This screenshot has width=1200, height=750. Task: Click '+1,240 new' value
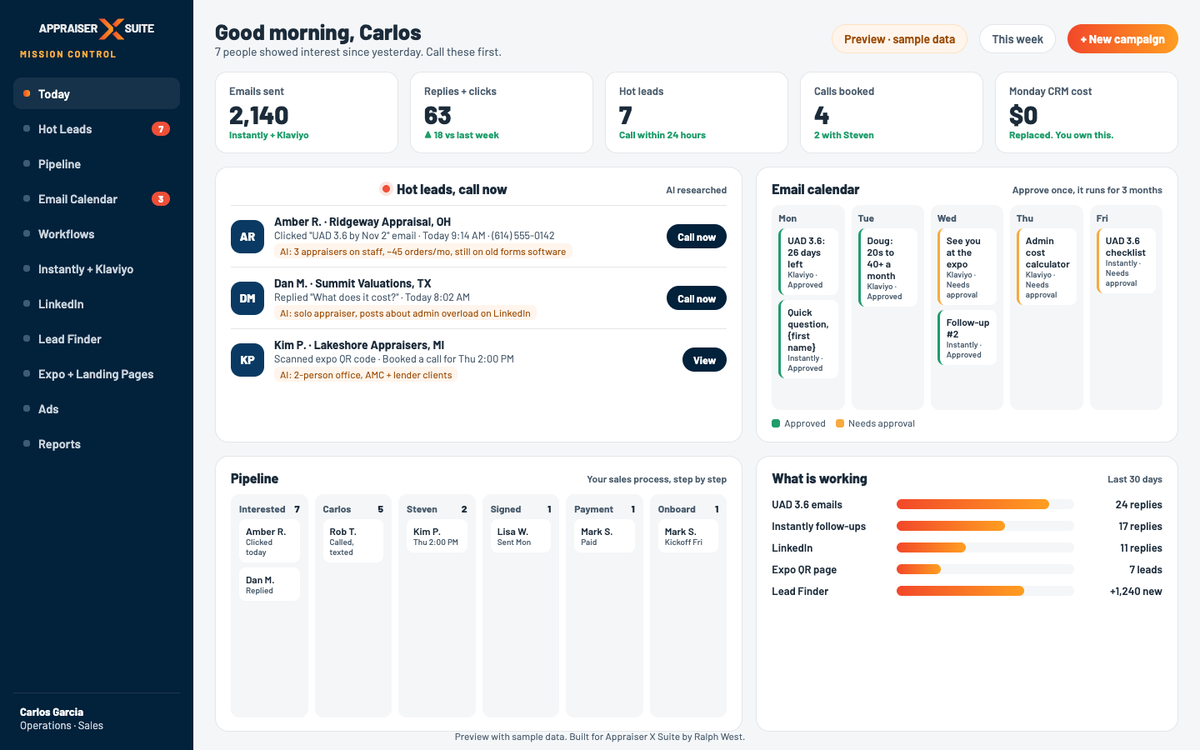[x=1136, y=591]
